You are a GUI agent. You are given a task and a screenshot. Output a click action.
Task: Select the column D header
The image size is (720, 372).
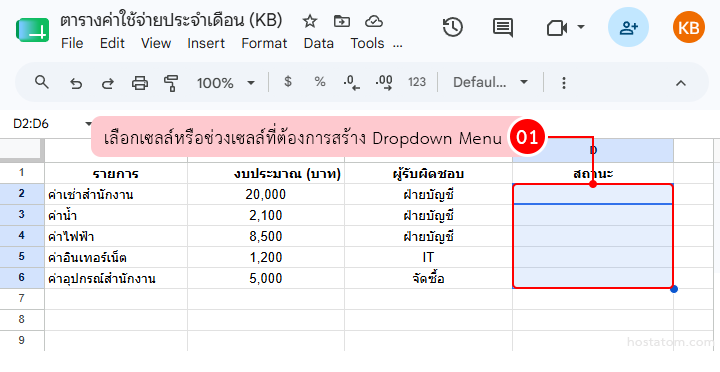point(593,151)
